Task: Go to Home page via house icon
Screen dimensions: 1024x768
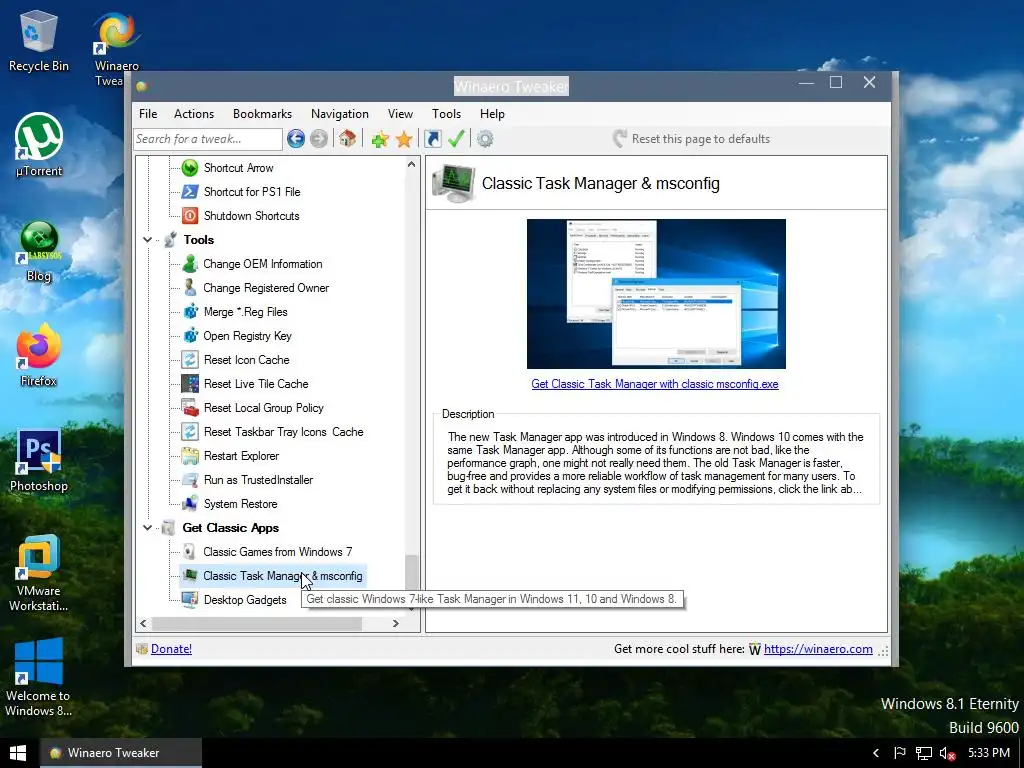Action: [x=347, y=138]
